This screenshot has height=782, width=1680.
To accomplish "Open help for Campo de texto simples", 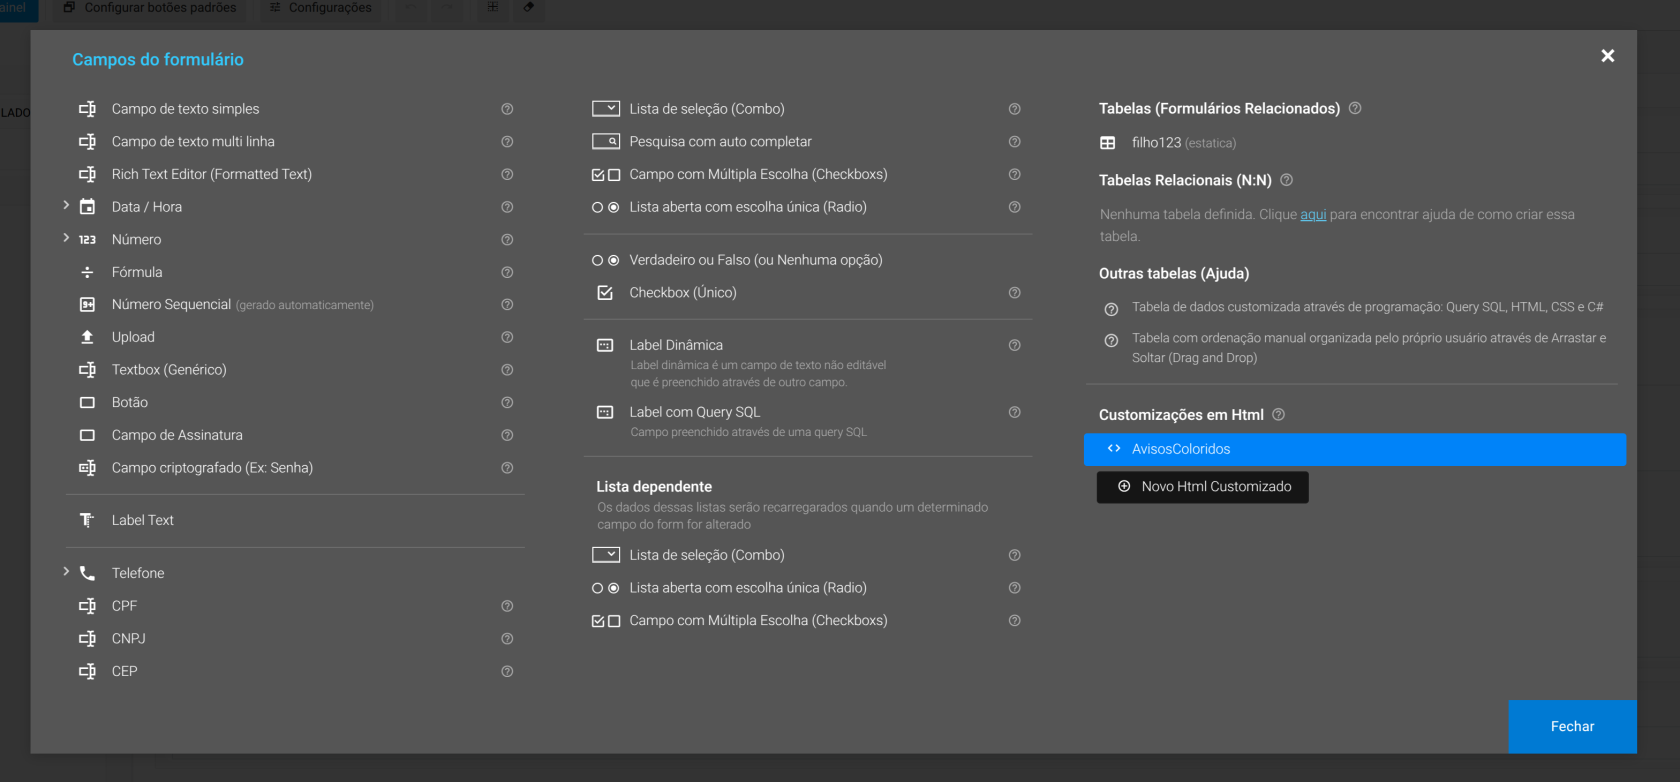I will pyautogui.click(x=507, y=109).
